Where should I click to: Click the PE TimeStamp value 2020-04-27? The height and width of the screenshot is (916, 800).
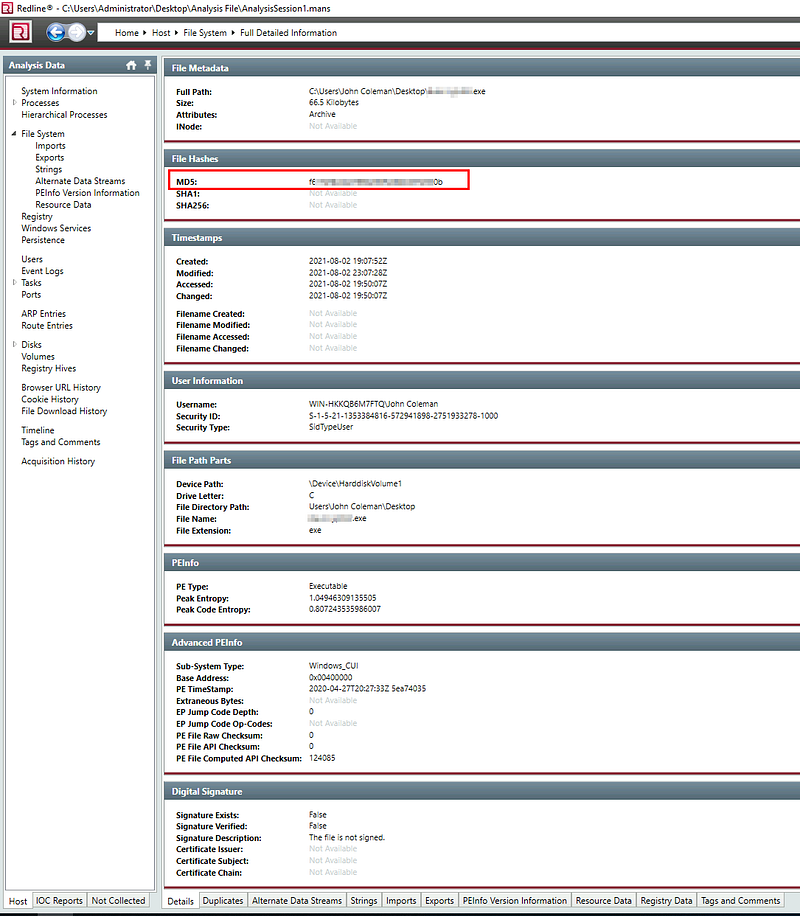[367, 689]
